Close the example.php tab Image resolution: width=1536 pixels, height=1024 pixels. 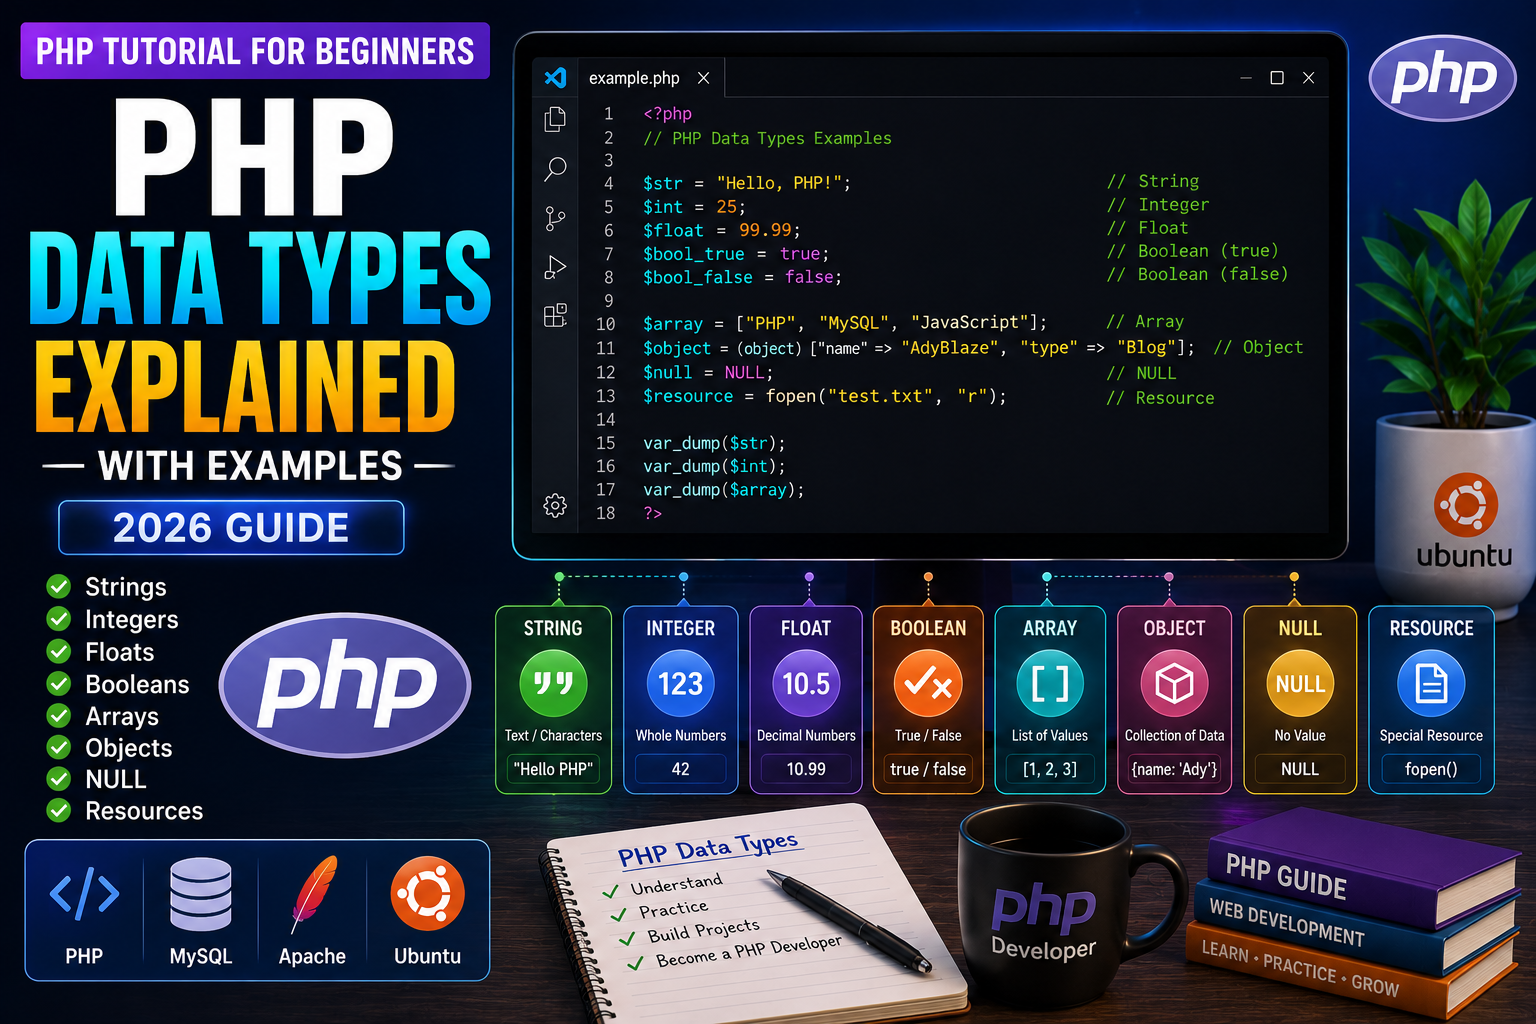pos(704,77)
